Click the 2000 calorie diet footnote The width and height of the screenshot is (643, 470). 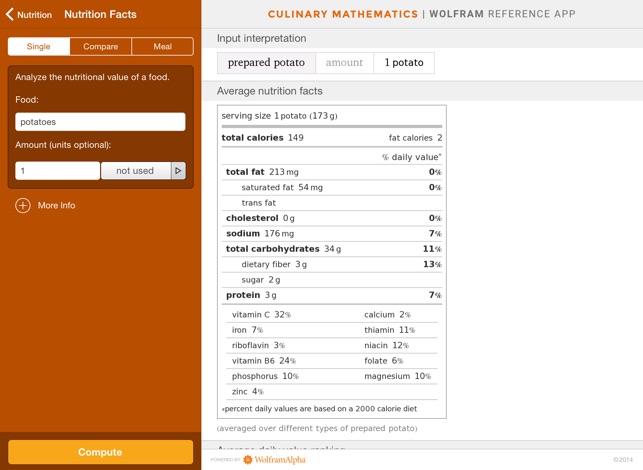coord(320,409)
